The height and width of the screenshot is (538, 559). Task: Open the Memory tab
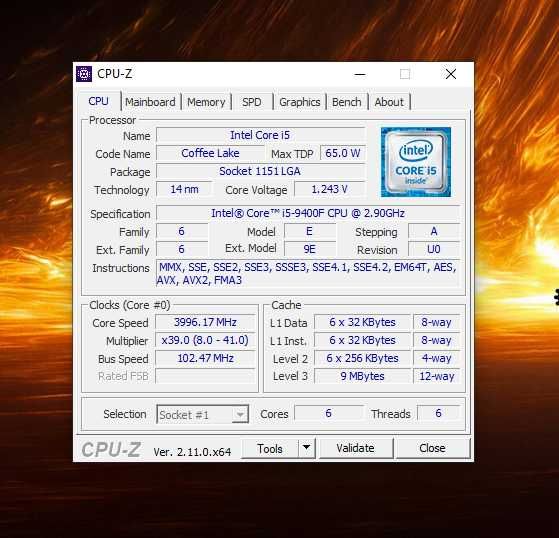(x=206, y=102)
